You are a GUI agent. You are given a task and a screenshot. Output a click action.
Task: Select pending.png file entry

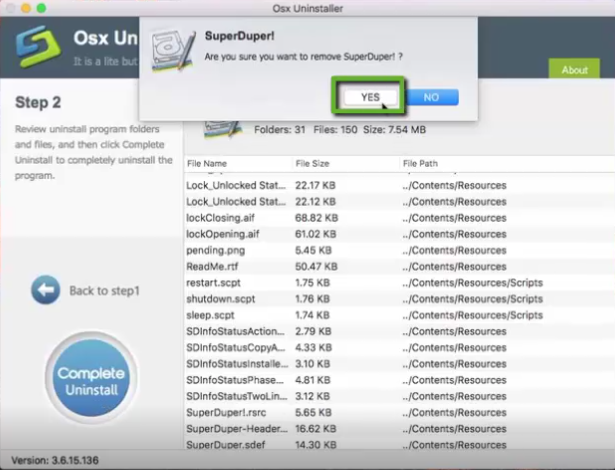click(x=399, y=250)
